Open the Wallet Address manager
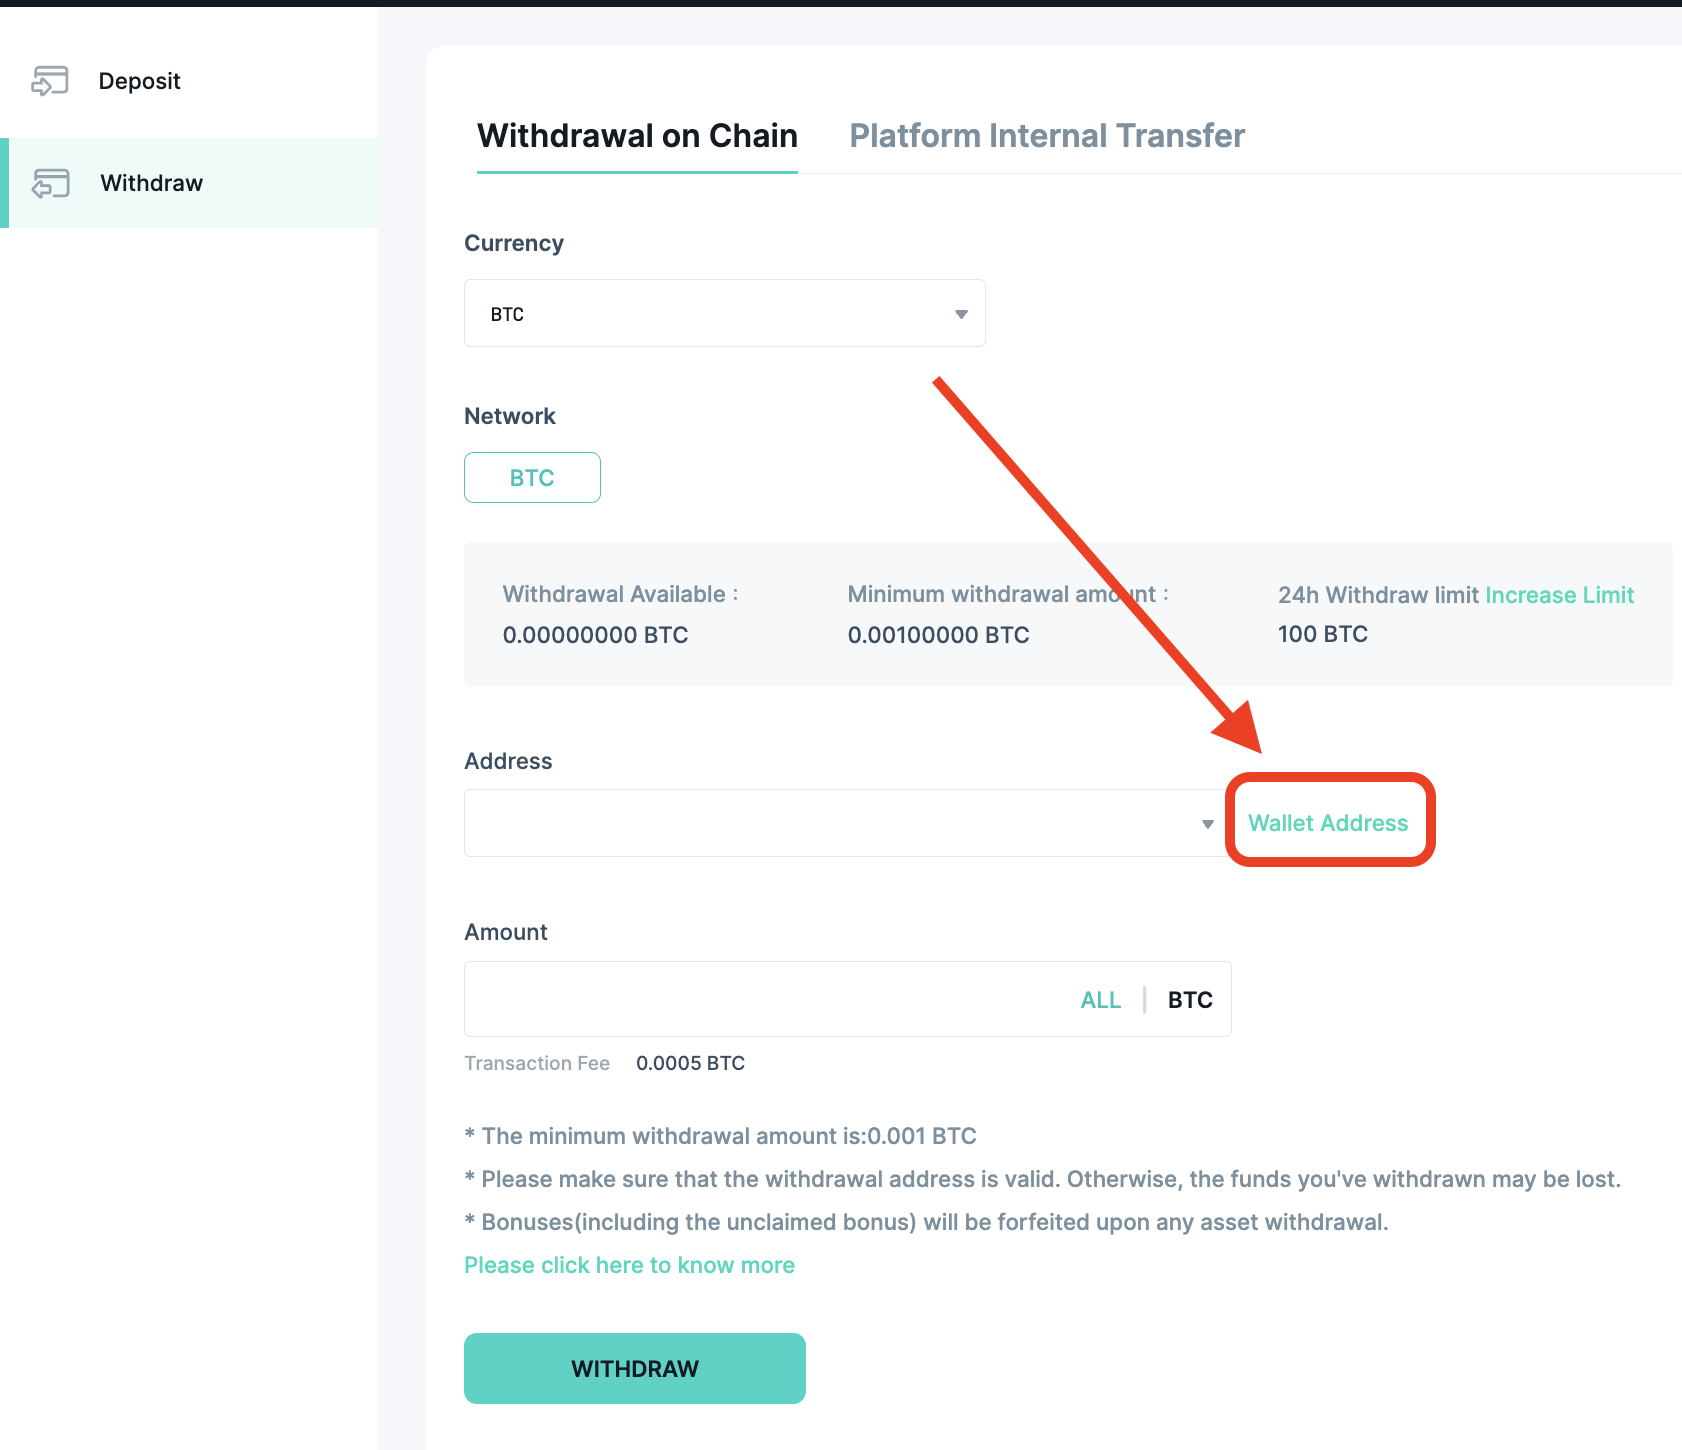The width and height of the screenshot is (1682, 1450). coord(1328,823)
